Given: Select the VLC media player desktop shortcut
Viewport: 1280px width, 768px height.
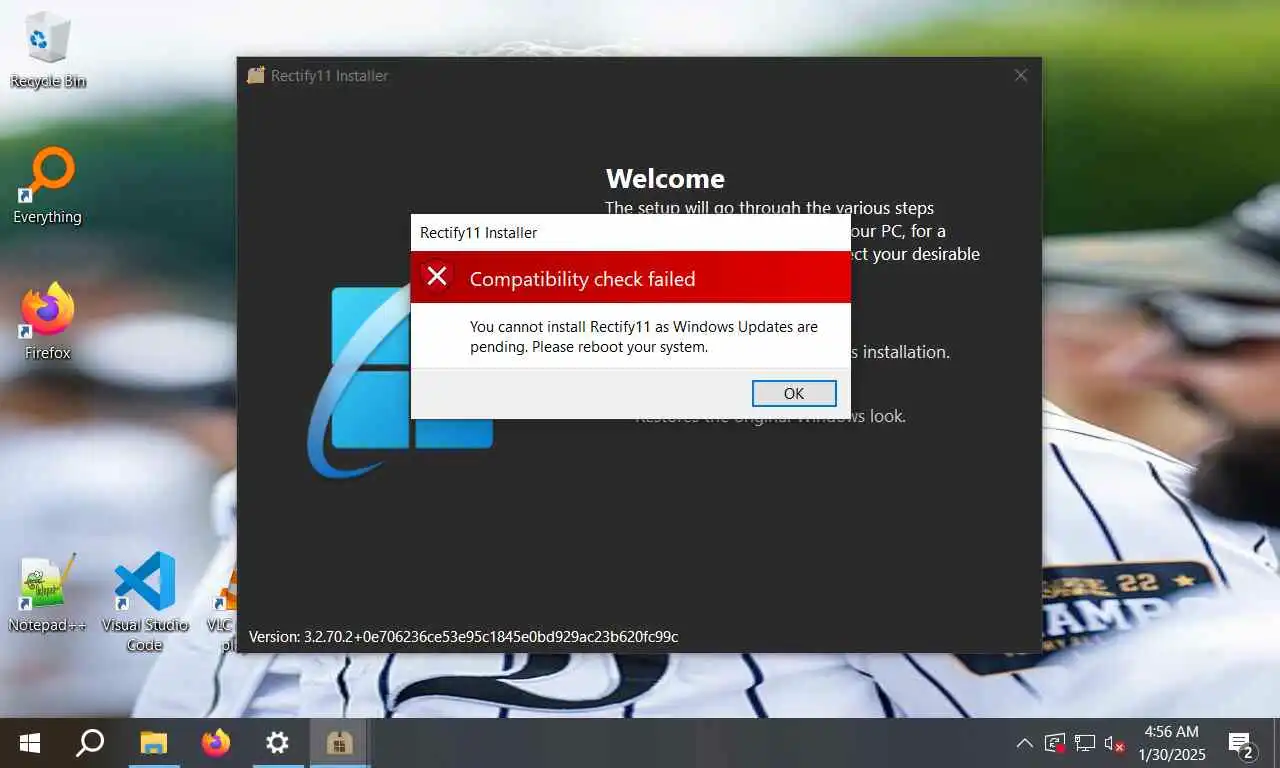Looking at the screenshot, I should click(x=224, y=608).
